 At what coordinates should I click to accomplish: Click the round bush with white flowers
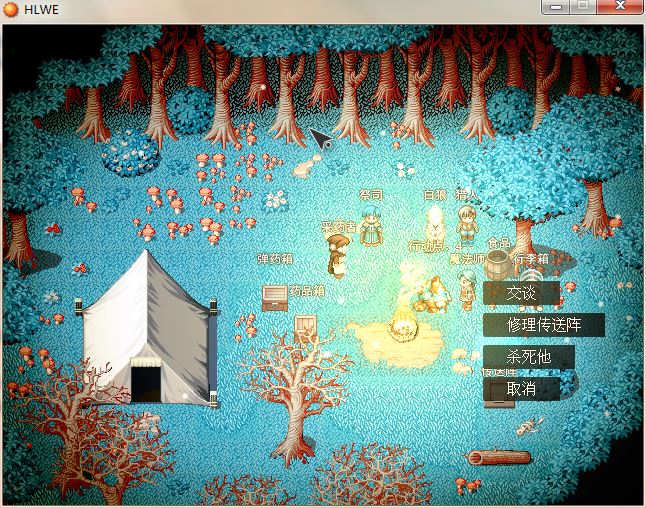tap(130, 153)
